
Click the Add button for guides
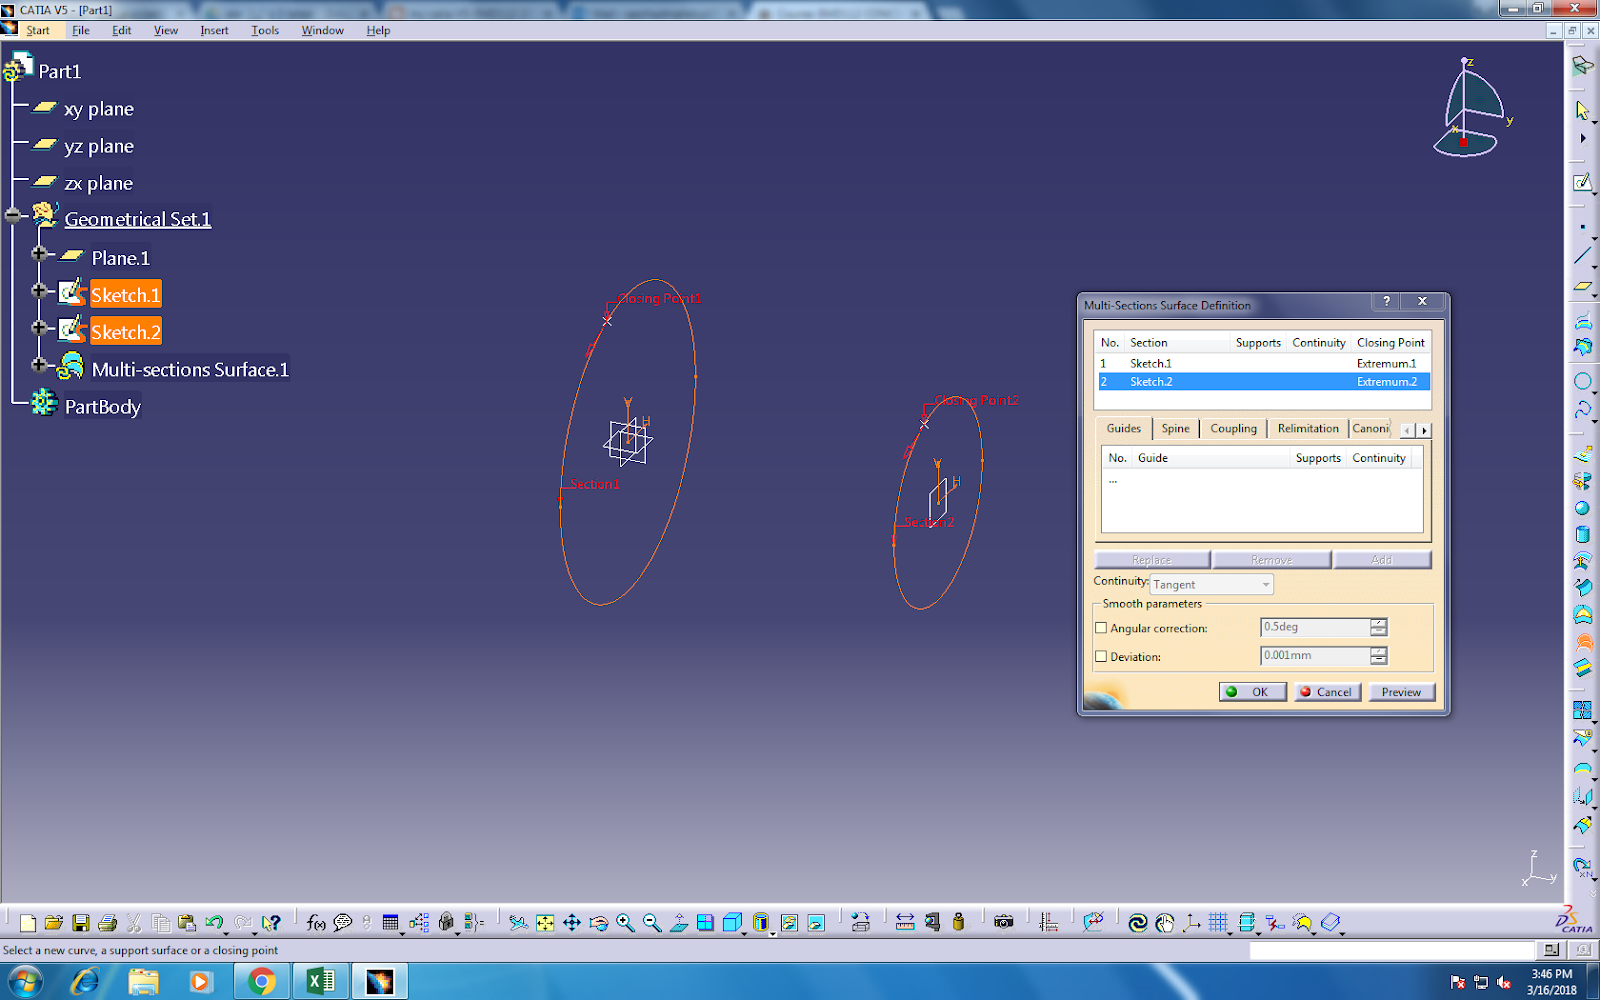(x=1383, y=559)
